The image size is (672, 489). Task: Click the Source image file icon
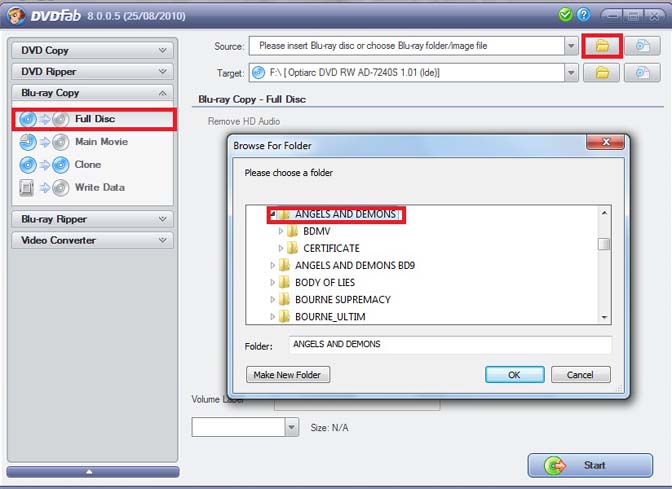click(x=642, y=46)
